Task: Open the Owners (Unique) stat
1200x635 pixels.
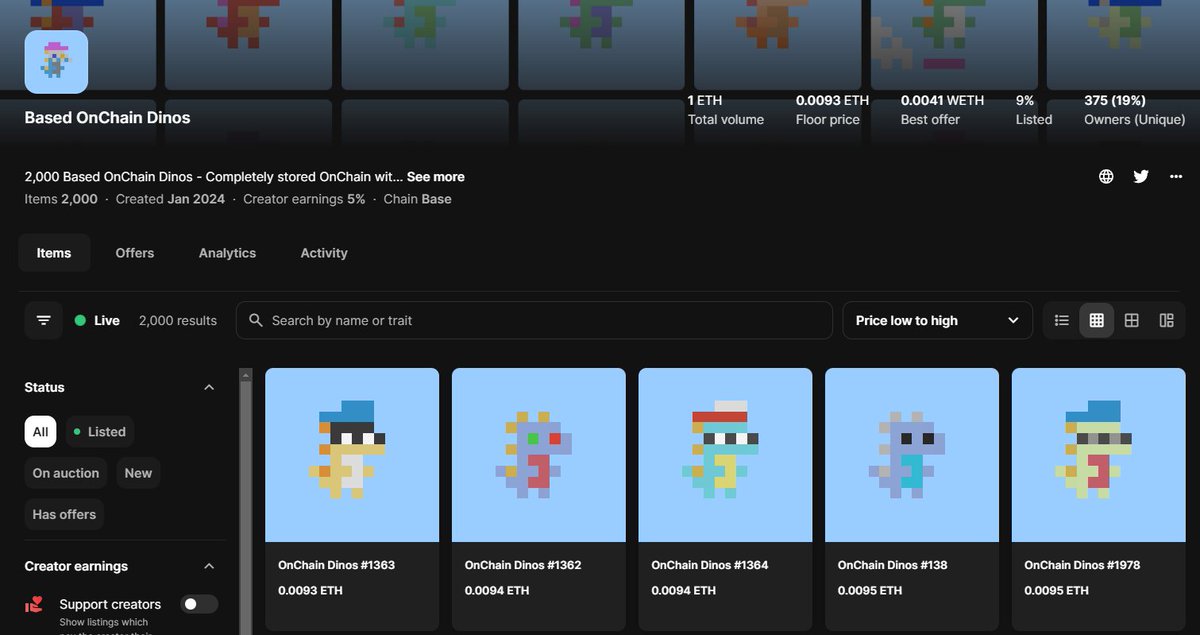Action: pos(1135,110)
